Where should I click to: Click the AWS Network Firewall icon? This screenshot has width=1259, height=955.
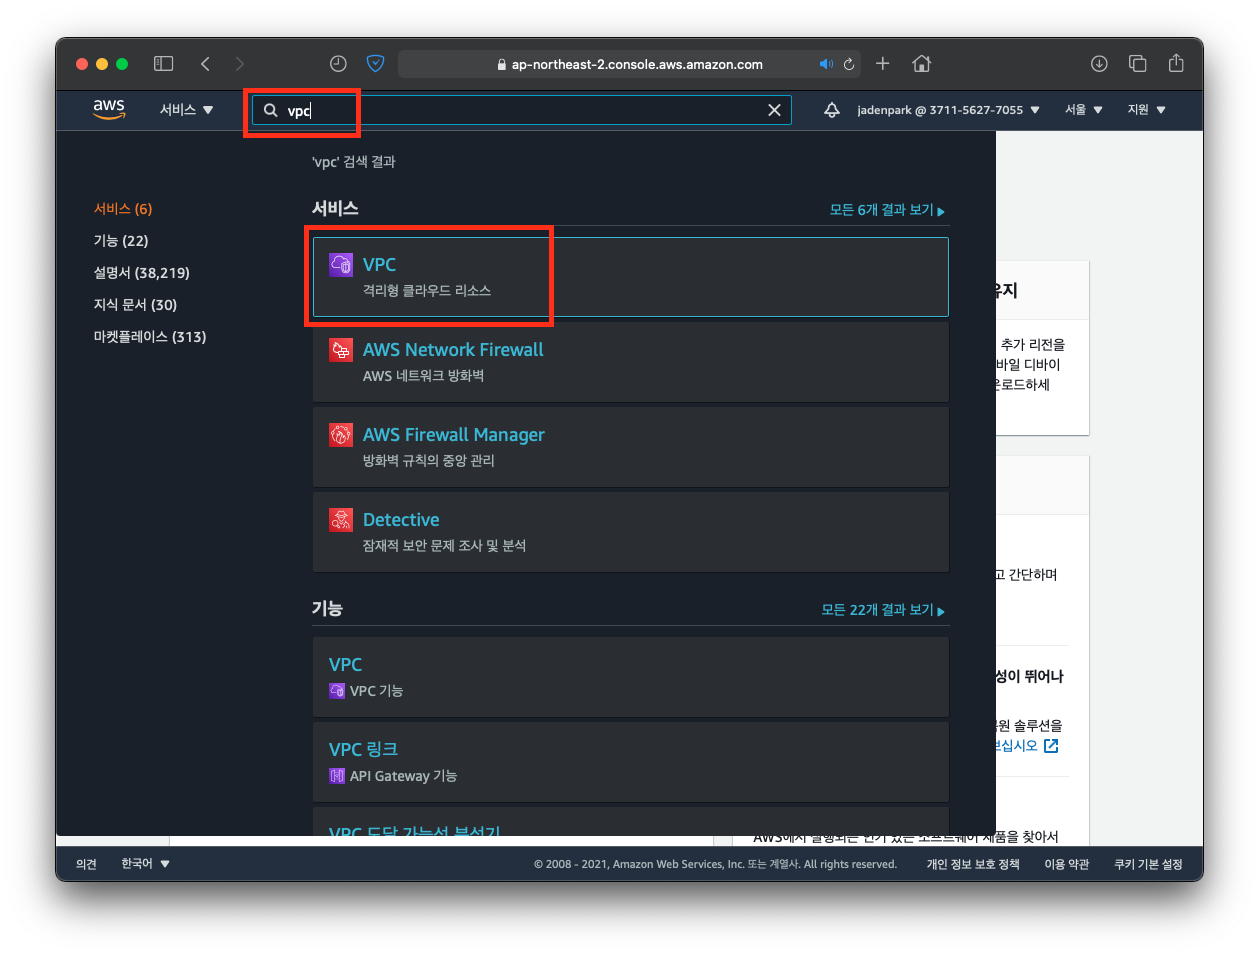[341, 349]
